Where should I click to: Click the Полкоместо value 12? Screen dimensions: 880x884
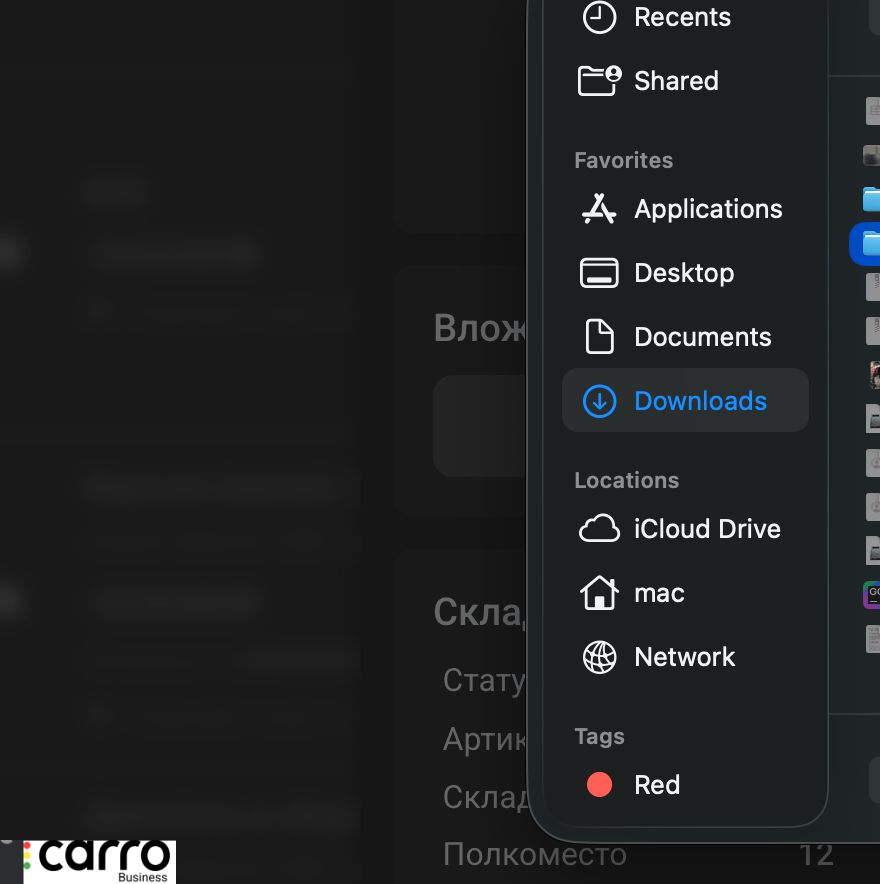(816, 855)
